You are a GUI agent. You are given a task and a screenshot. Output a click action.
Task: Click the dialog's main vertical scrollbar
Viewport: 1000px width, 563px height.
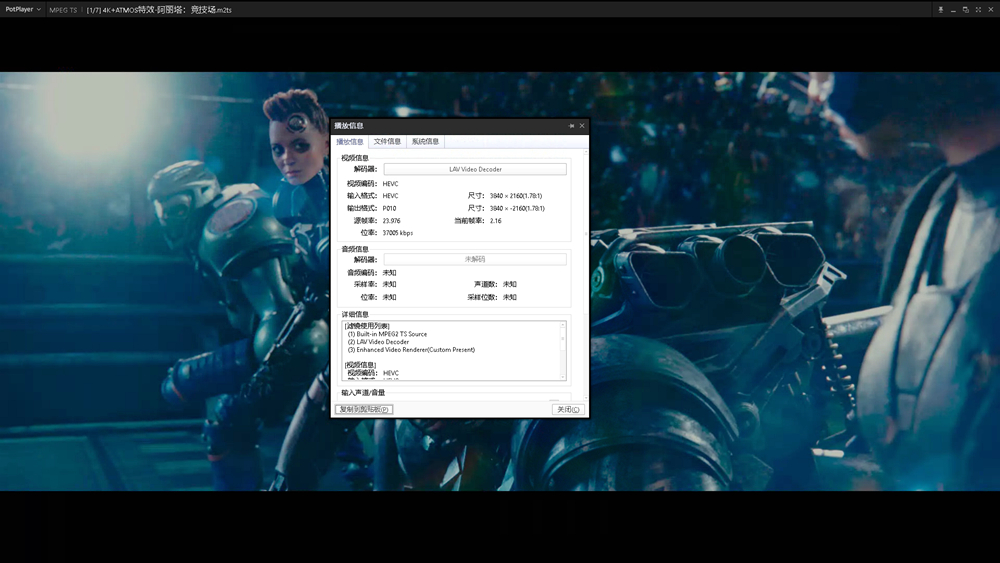(x=586, y=274)
